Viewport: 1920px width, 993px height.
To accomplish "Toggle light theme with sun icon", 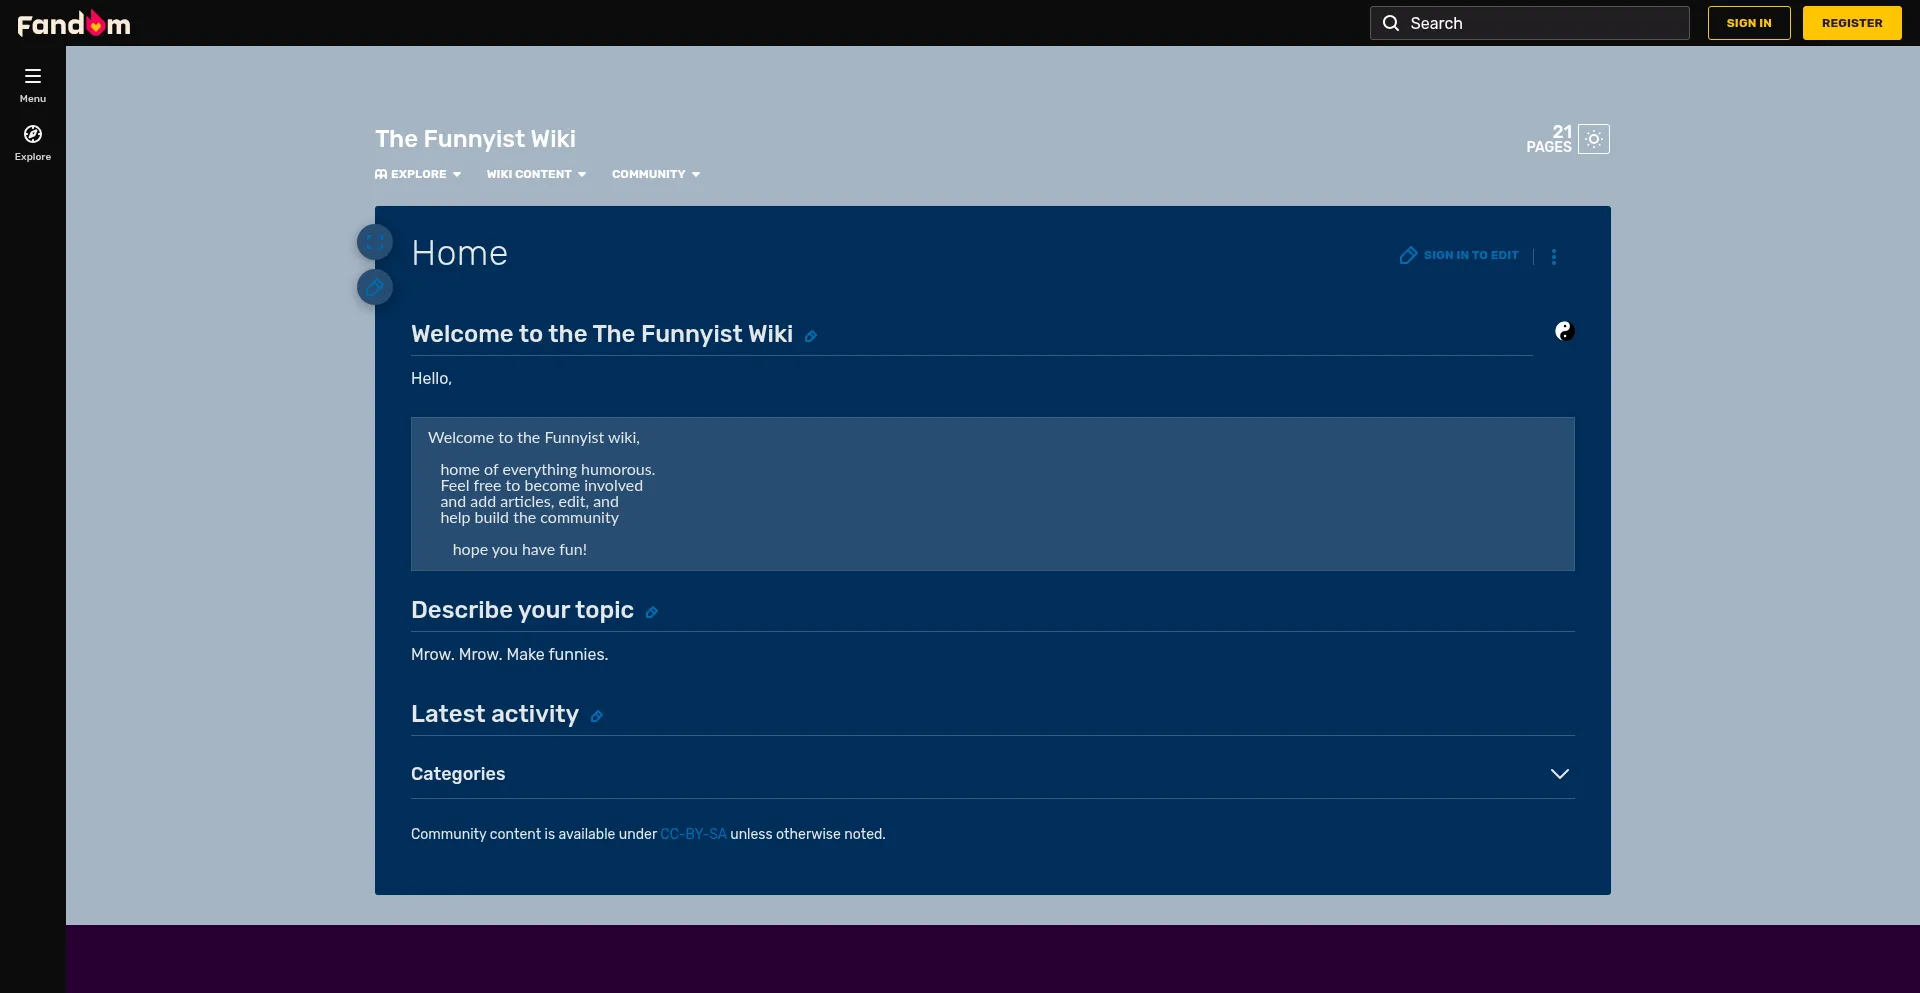I will coord(1594,139).
